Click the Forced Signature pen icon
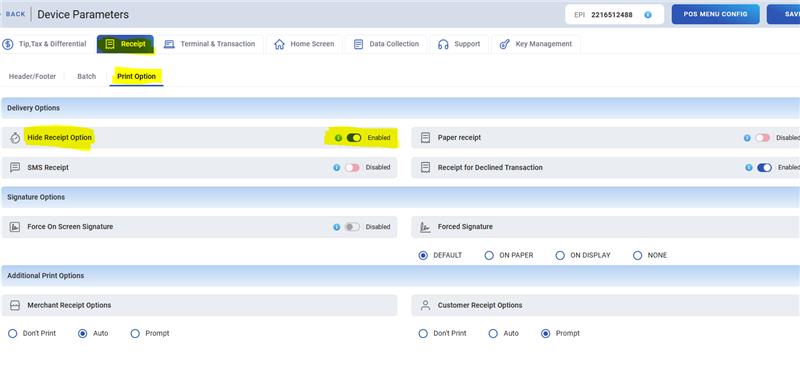800x390 pixels. (425, 227)
